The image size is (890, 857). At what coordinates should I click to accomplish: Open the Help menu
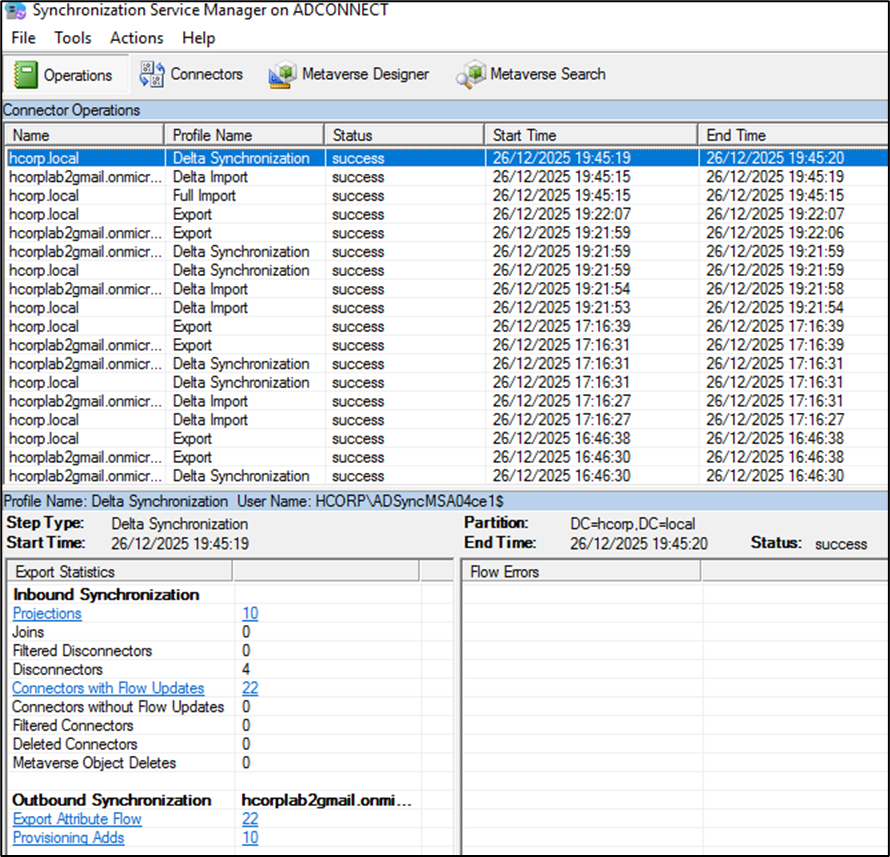pos(198,38)
